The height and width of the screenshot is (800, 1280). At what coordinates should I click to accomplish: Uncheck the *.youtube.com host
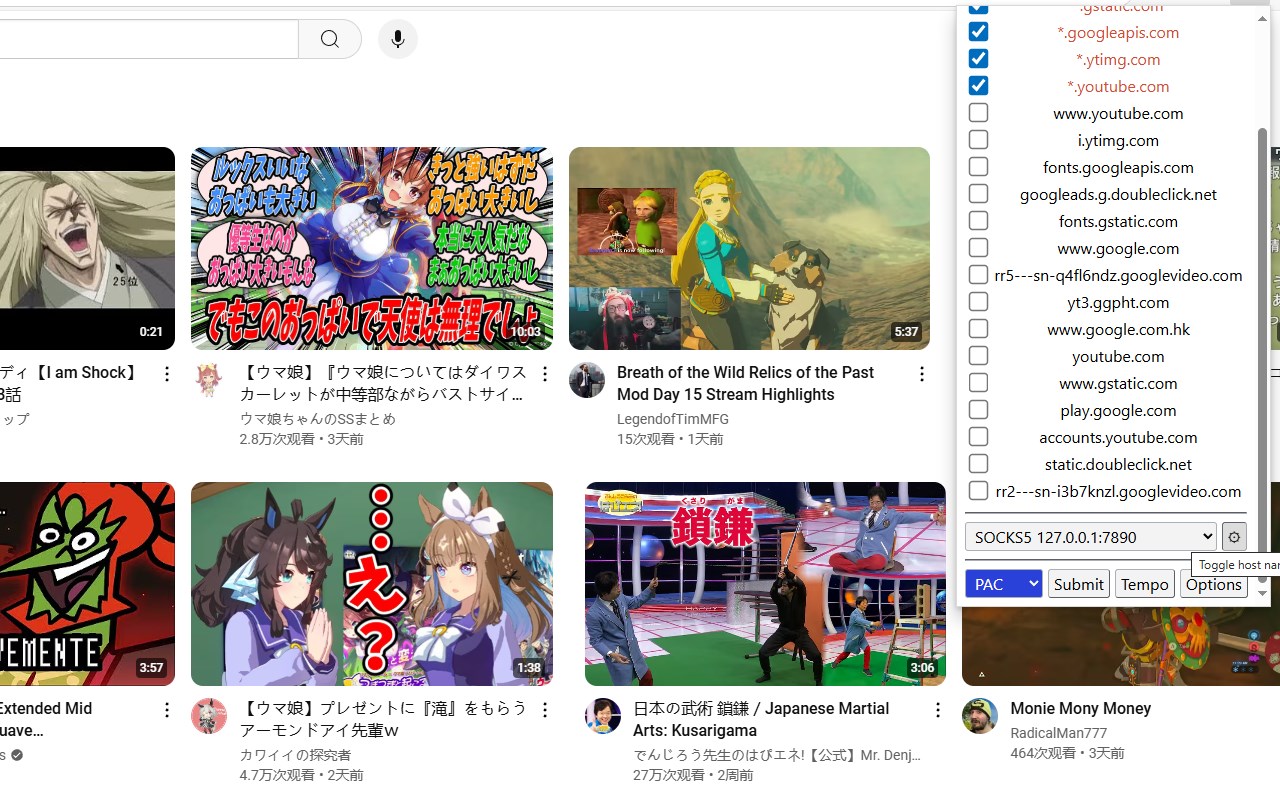tap(978, 86)
